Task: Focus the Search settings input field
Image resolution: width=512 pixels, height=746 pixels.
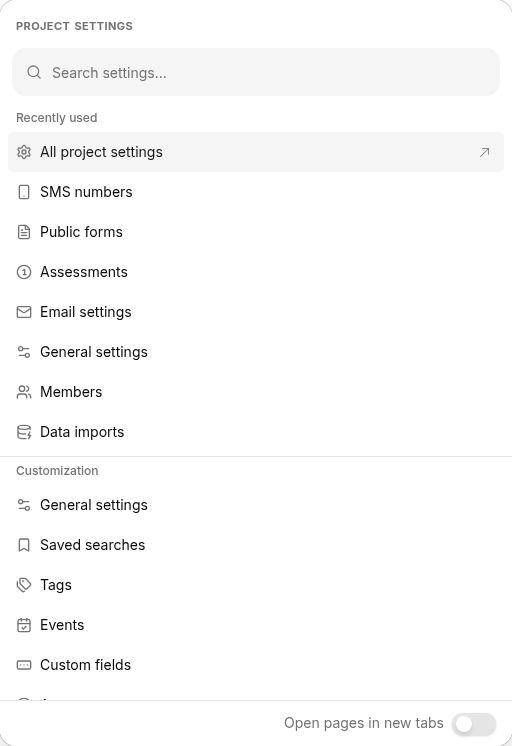Action: (256, 72)
